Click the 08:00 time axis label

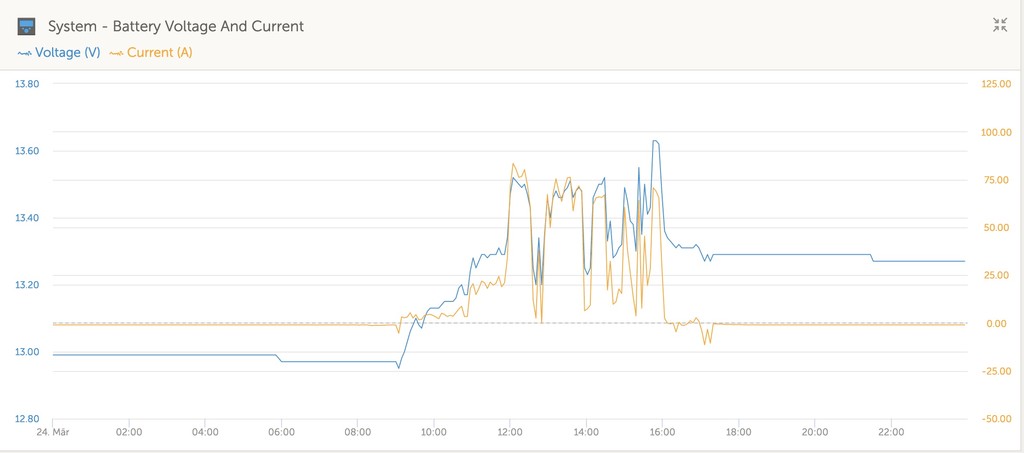click(x=357, y=432)
